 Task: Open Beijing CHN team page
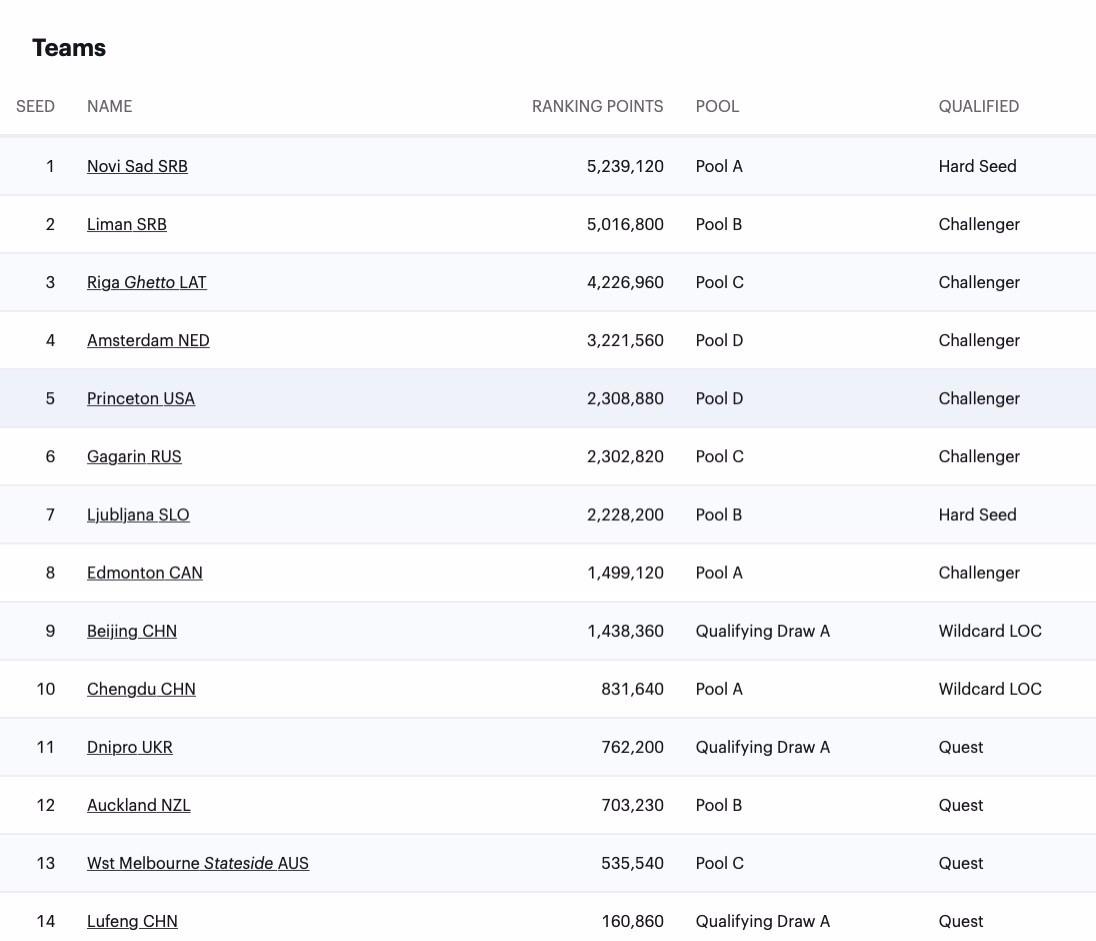[x=131, y=631]
